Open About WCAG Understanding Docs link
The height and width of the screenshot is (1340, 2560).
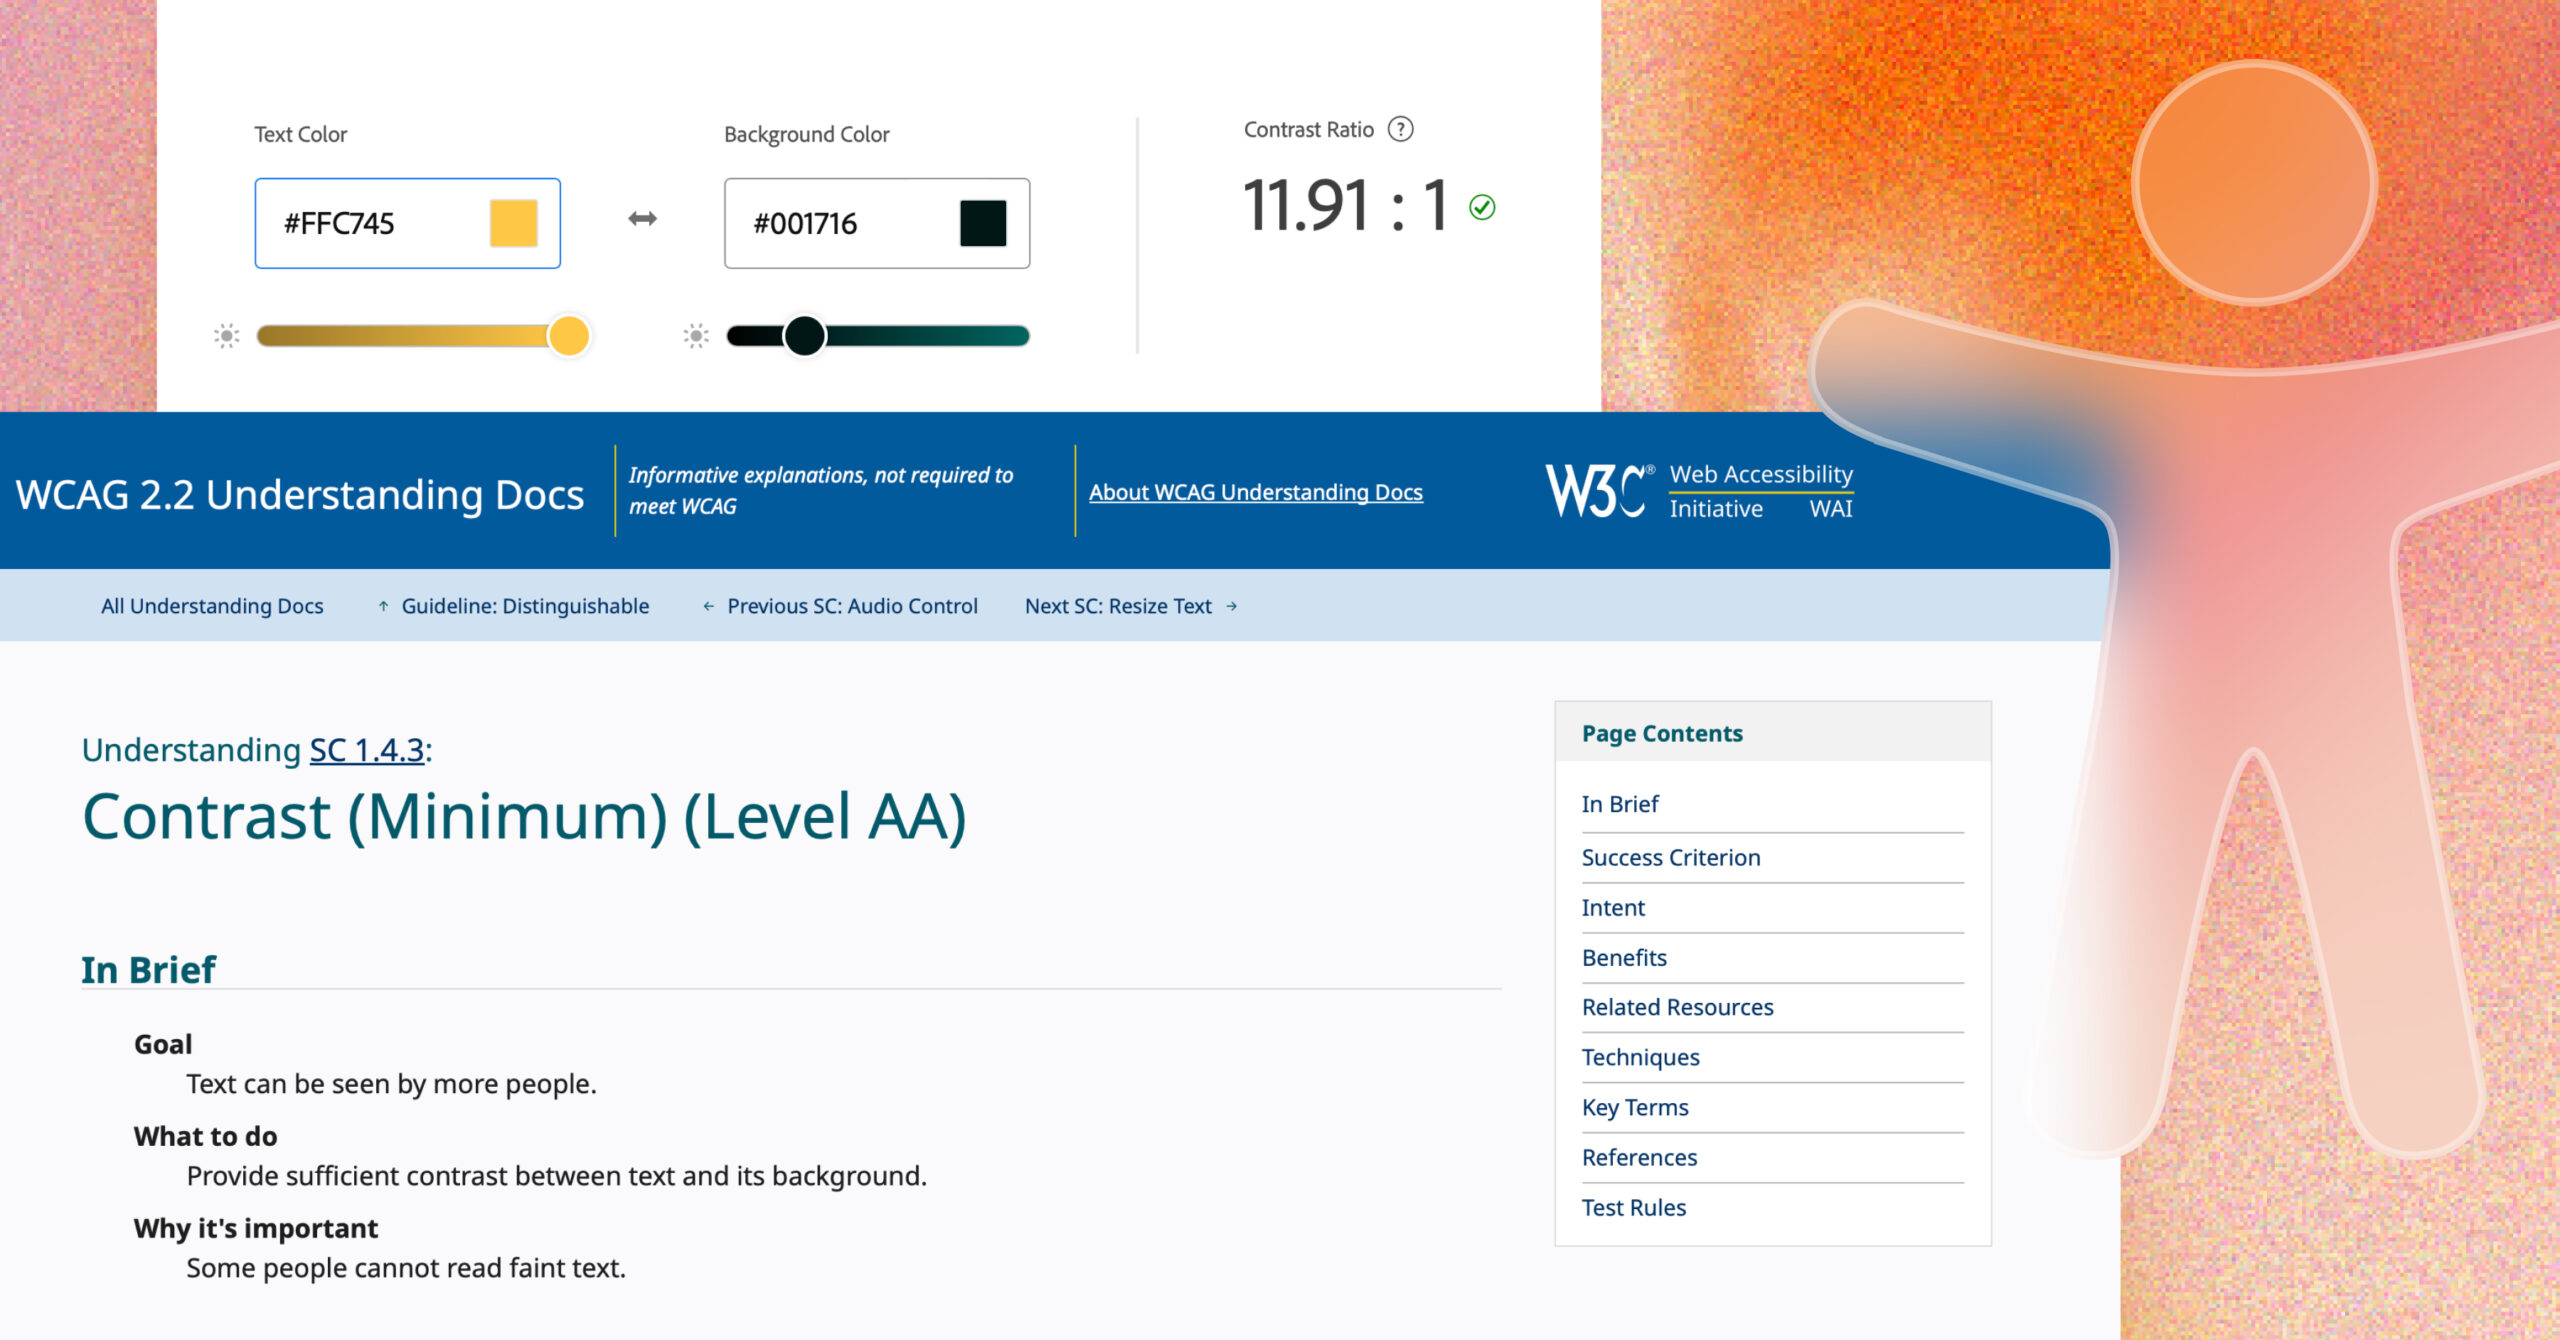tap(1256, 492)
